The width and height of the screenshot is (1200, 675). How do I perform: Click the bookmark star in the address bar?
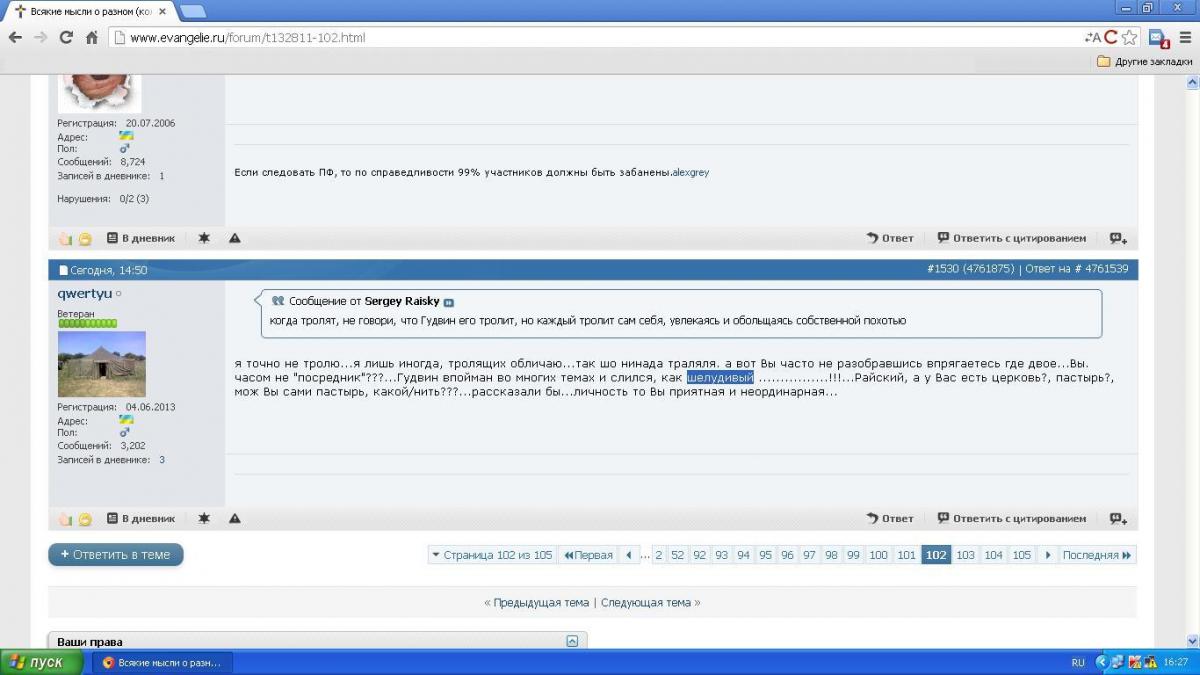pos(1129,38)
